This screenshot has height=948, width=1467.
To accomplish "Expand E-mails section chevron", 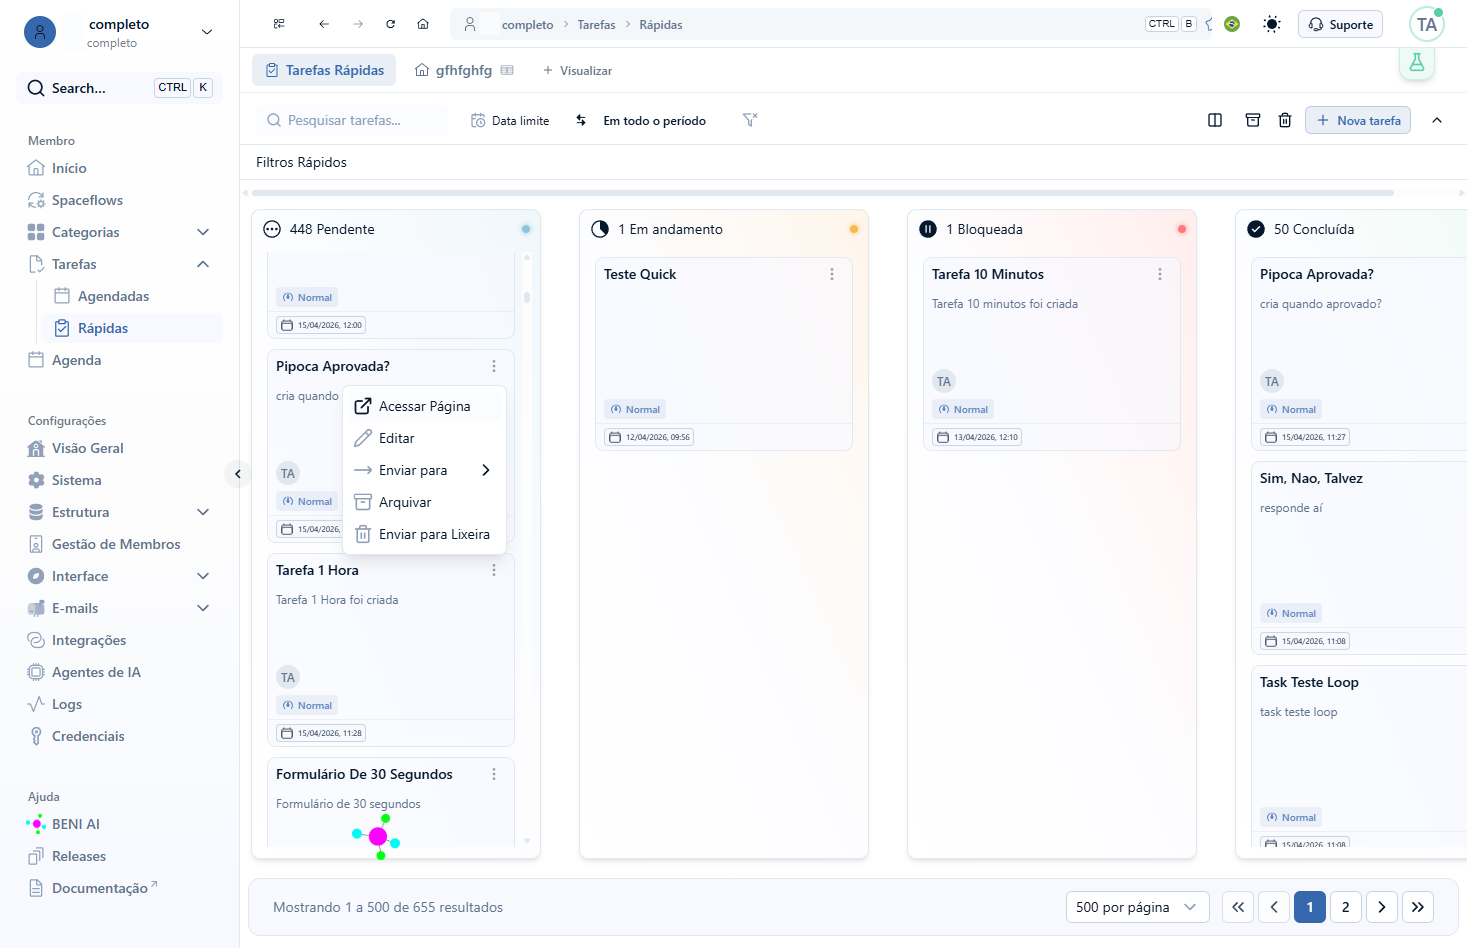I will tap(203, 608).
